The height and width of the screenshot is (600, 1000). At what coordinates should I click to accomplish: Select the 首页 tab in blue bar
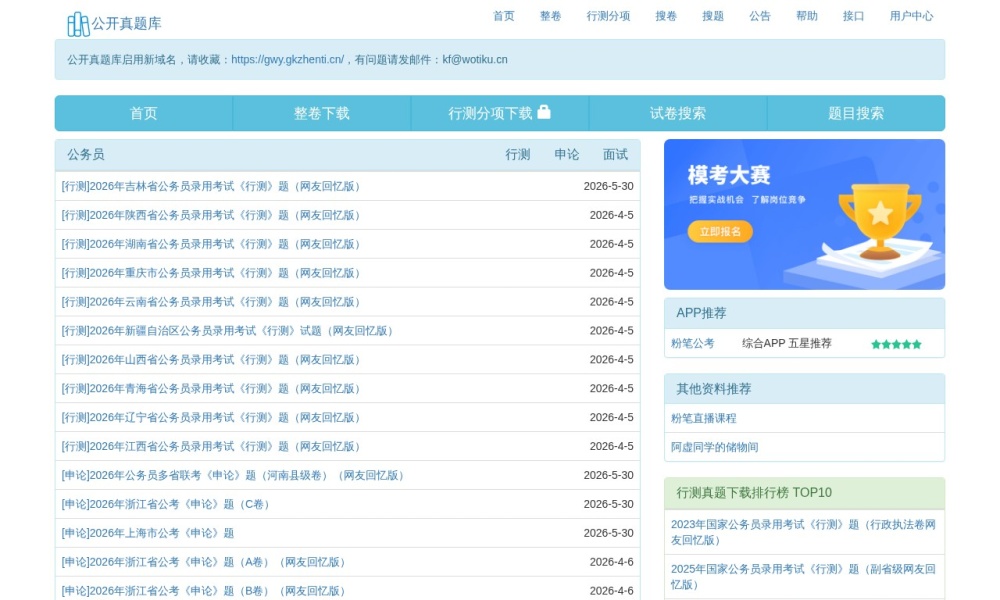click(143, 113)
